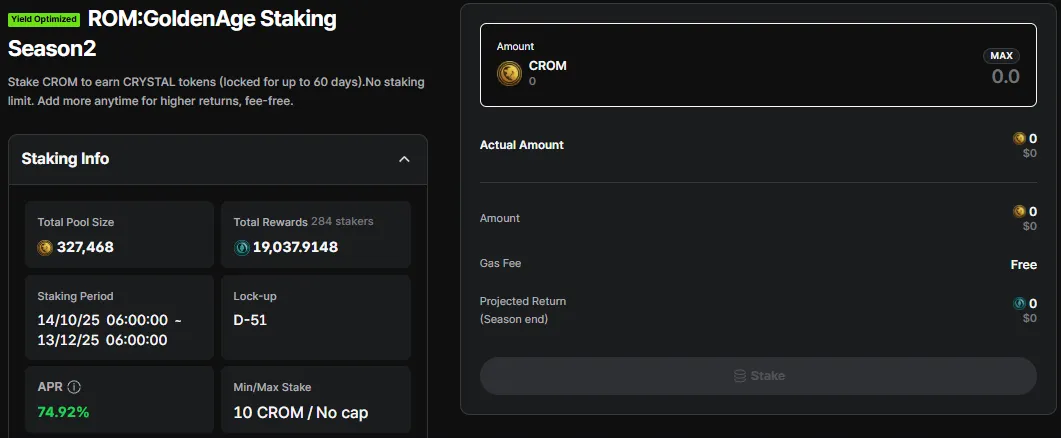Click the stack icon on the Stake button

[740, 376]
